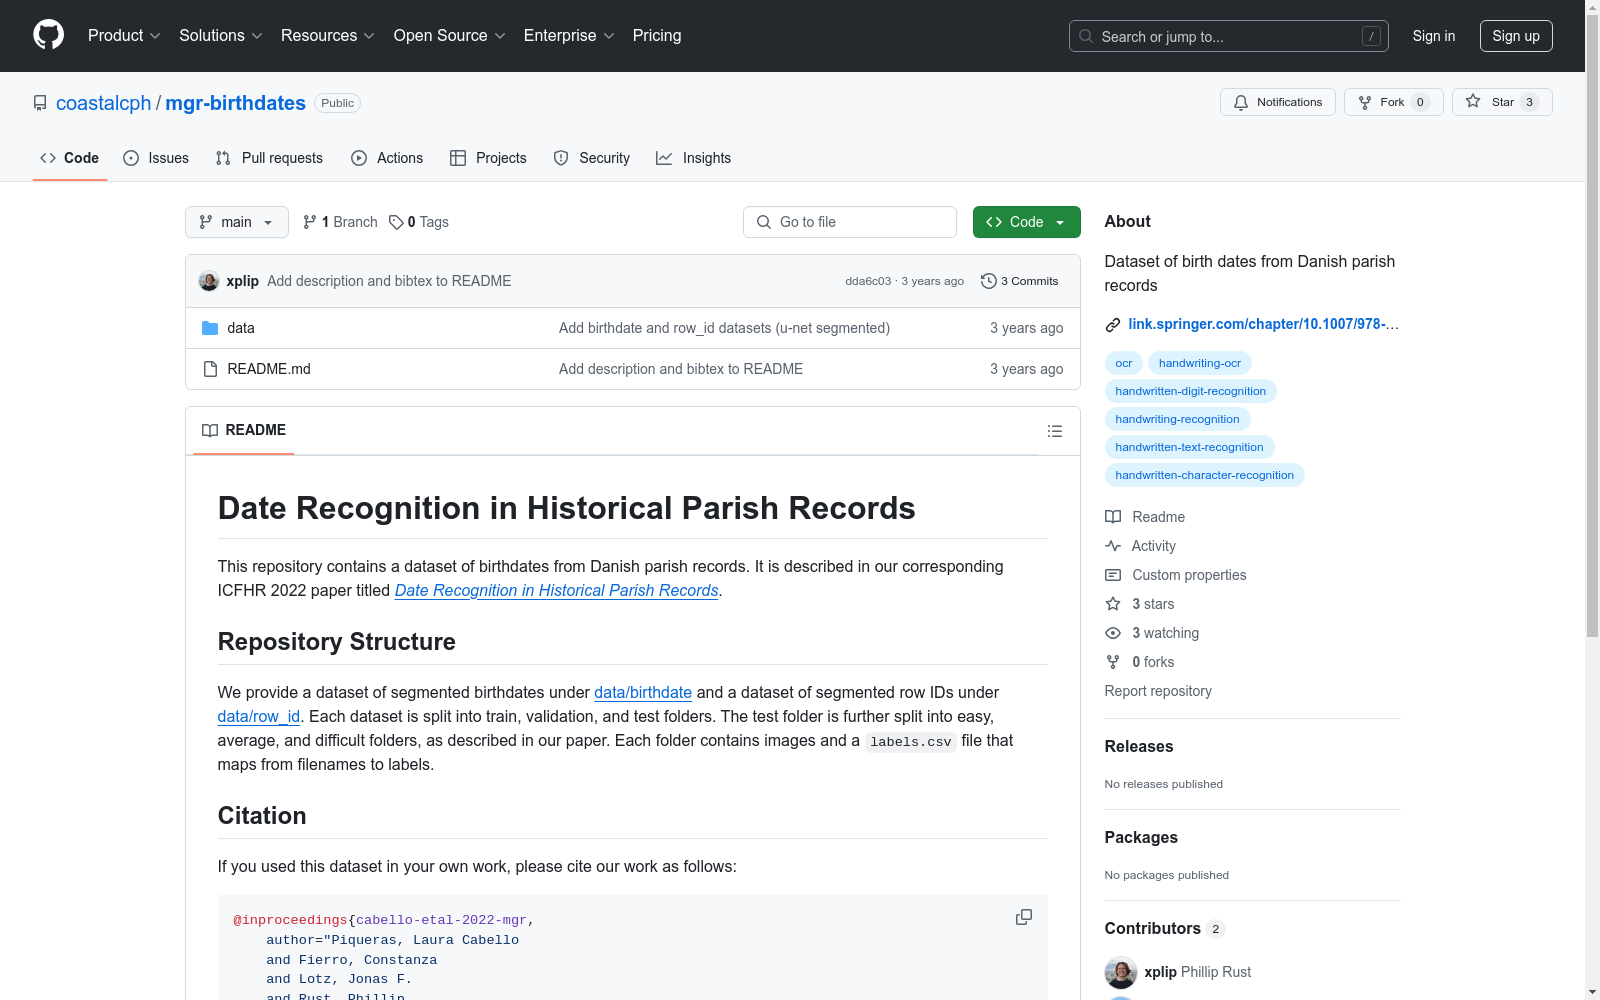This screenshot has height=1000, width=1600.
Task: Click the search magnifier icon in header
Action: [1086, 36]
